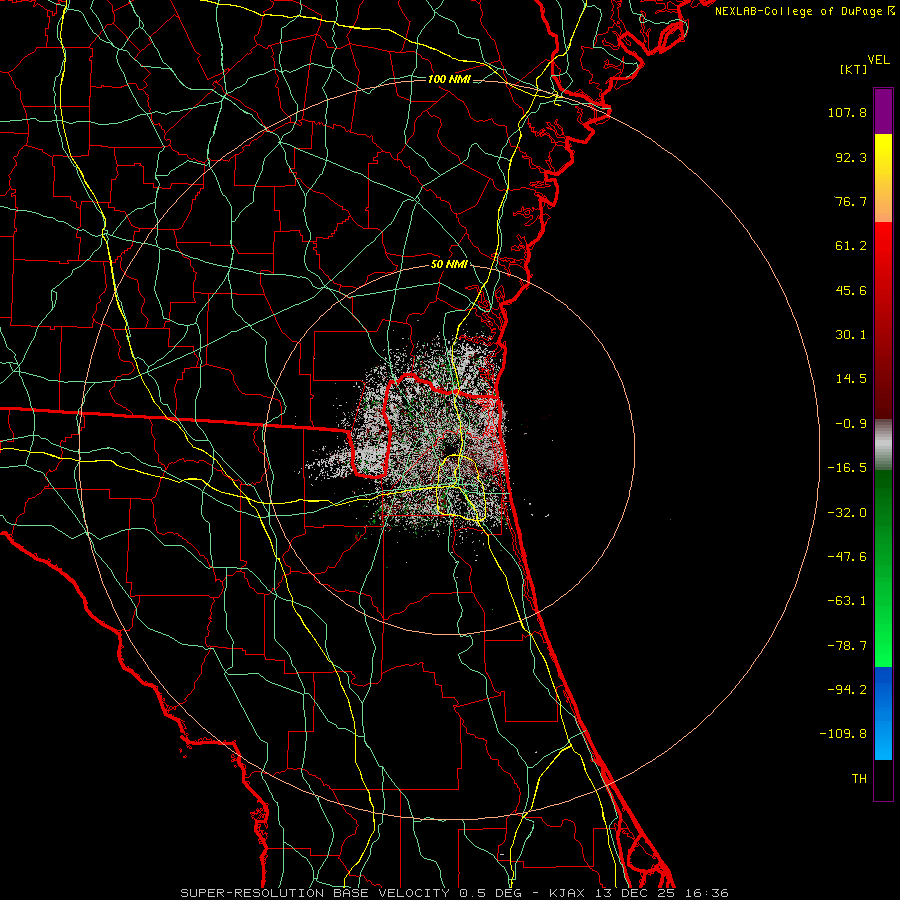Viewport: 900px width, 900px height.
Task: Click the -47.6 scale value
Action: tap(847, 557)
